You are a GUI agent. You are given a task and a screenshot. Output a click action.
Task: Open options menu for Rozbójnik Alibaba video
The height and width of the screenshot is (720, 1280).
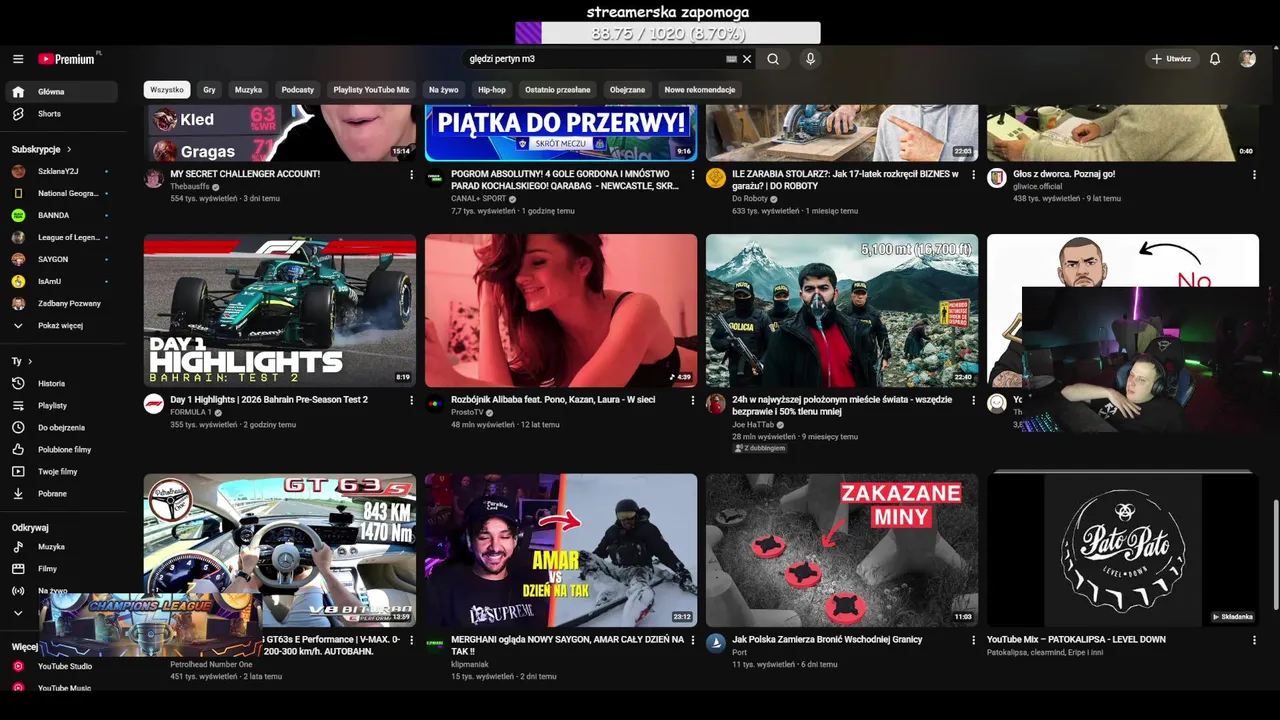point(692,401)
